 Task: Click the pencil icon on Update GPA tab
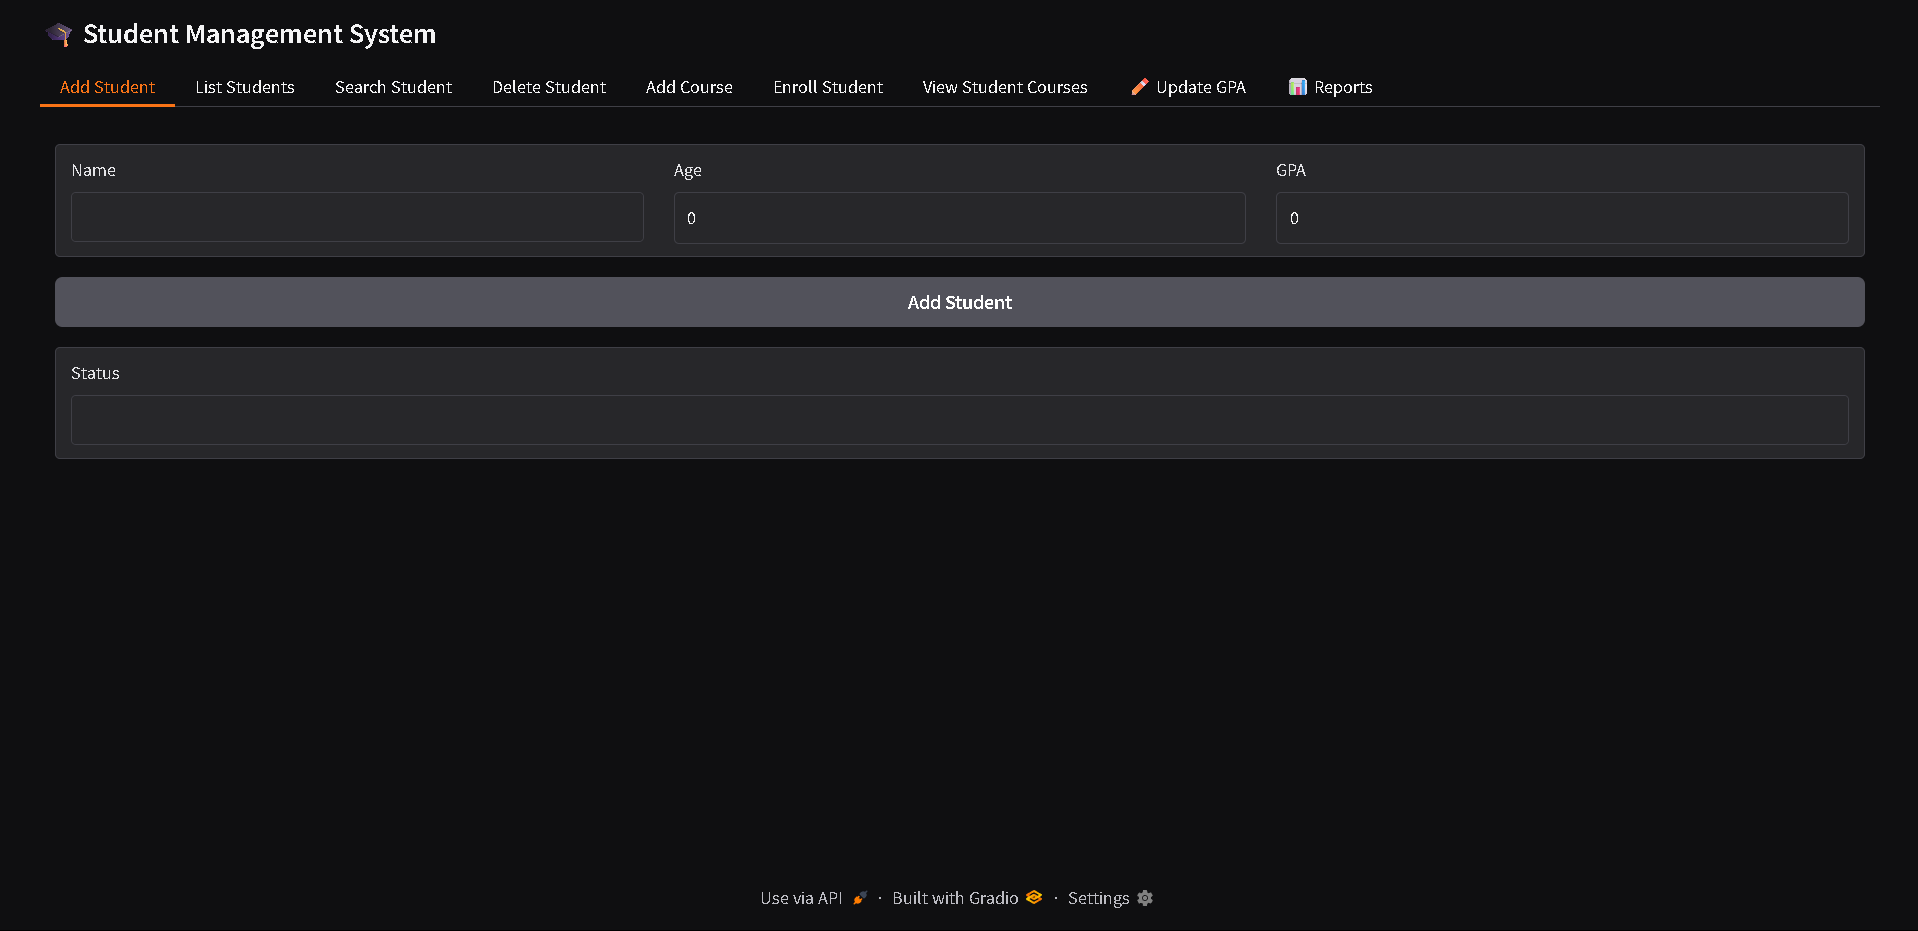(1139, 87)
